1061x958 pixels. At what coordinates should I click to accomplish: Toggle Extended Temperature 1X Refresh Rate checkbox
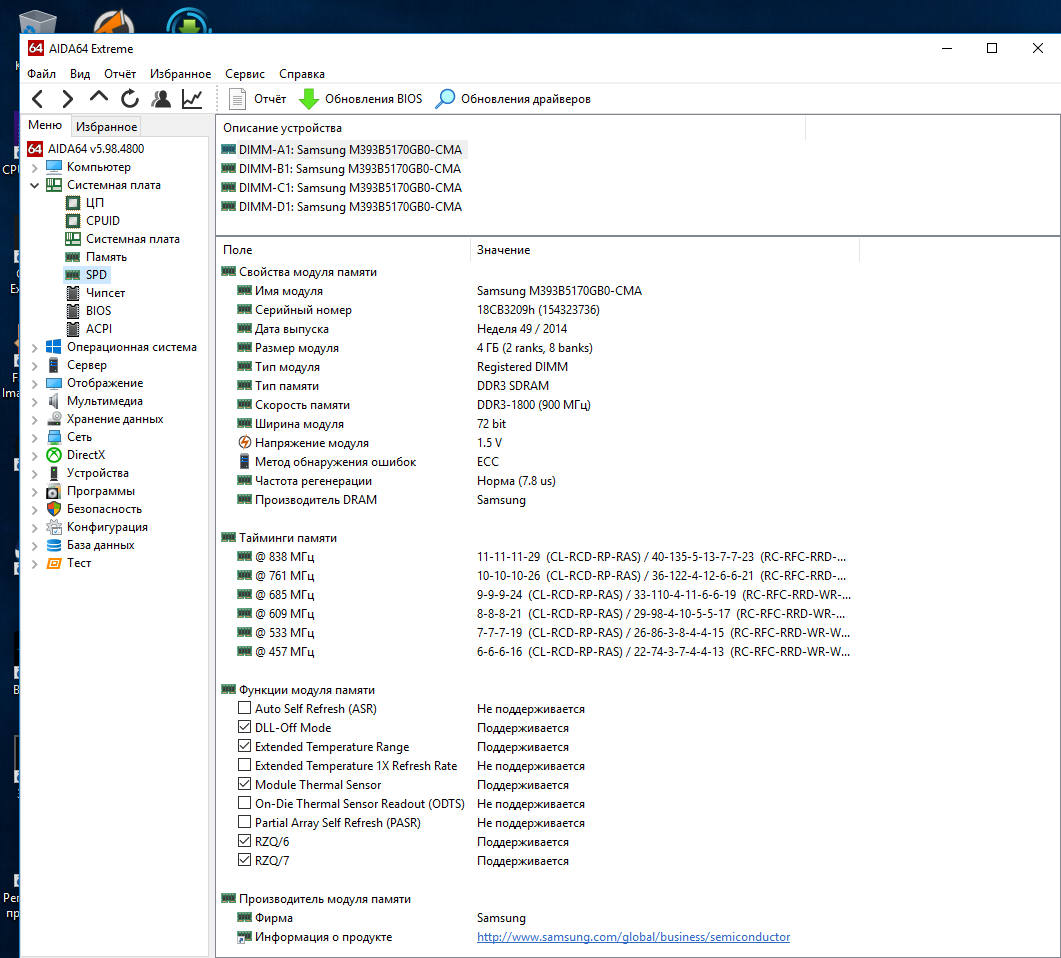pos(244,765)
